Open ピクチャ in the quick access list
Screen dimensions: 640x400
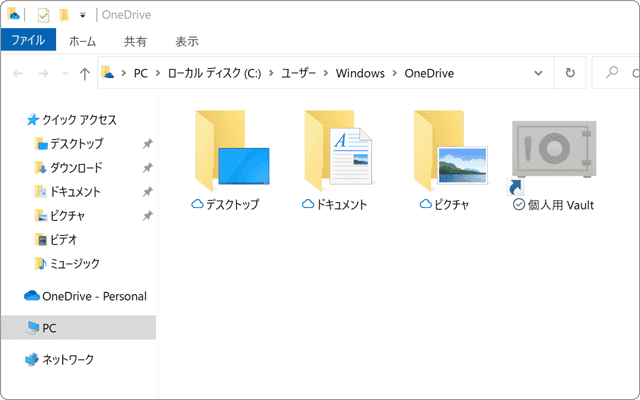coord(60,216)
